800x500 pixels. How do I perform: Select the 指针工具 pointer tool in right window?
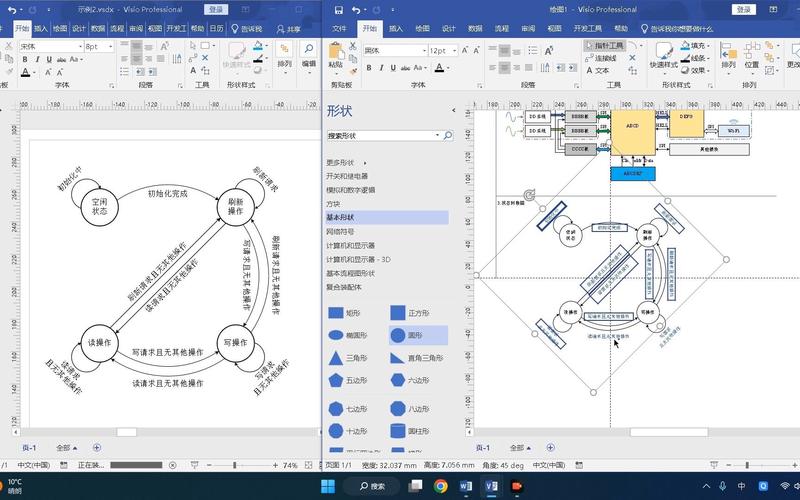(x=604, y=46)
